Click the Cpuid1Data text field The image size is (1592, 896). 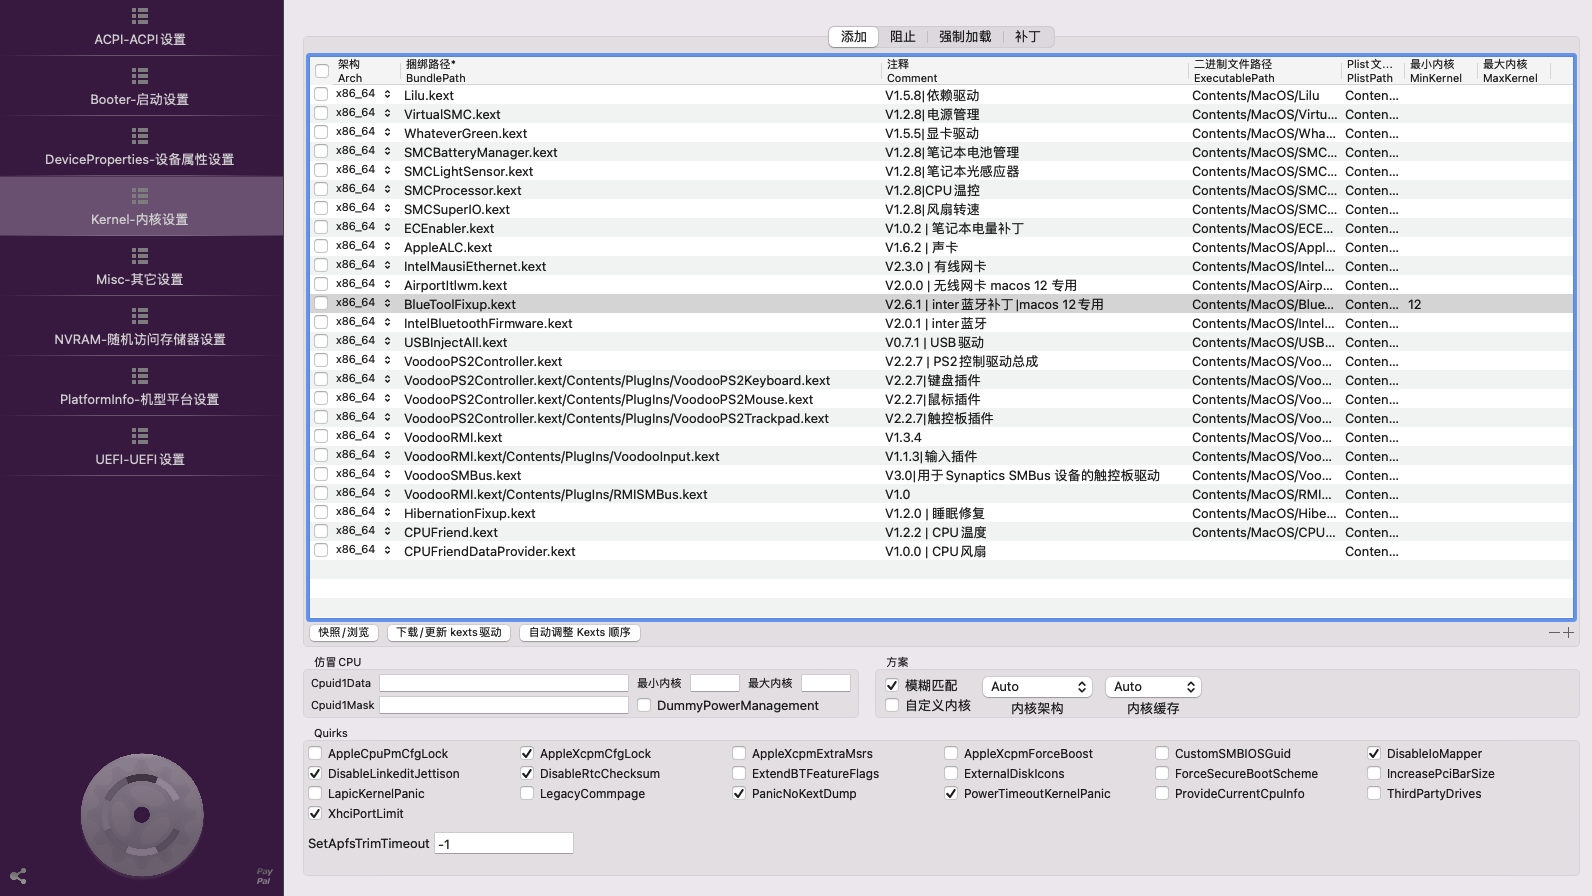tap(504, 684)
